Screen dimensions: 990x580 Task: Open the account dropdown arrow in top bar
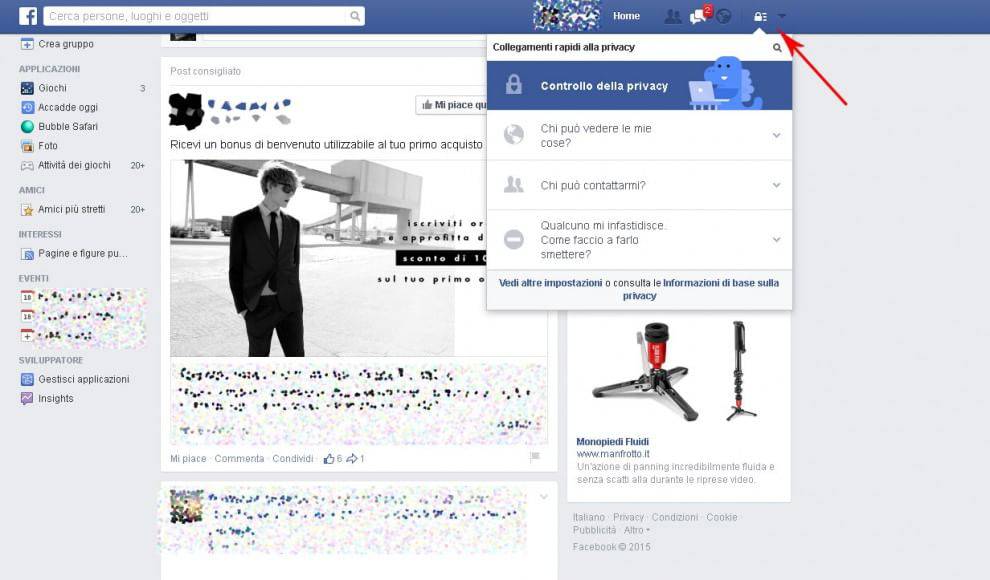pyautogui.click(x=782, y=16)
